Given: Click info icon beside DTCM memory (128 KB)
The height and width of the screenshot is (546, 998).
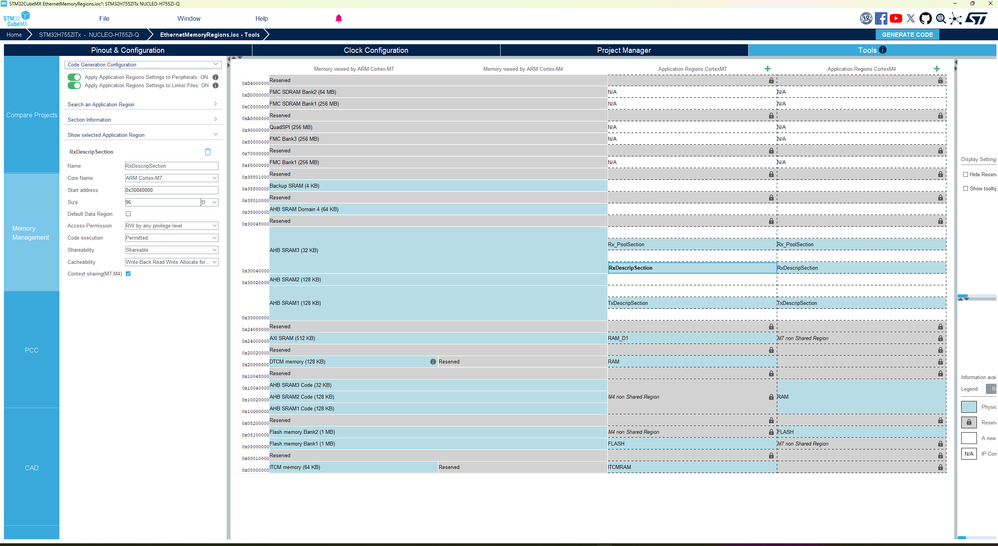Looking at the screenshot, I should [433, 361].
